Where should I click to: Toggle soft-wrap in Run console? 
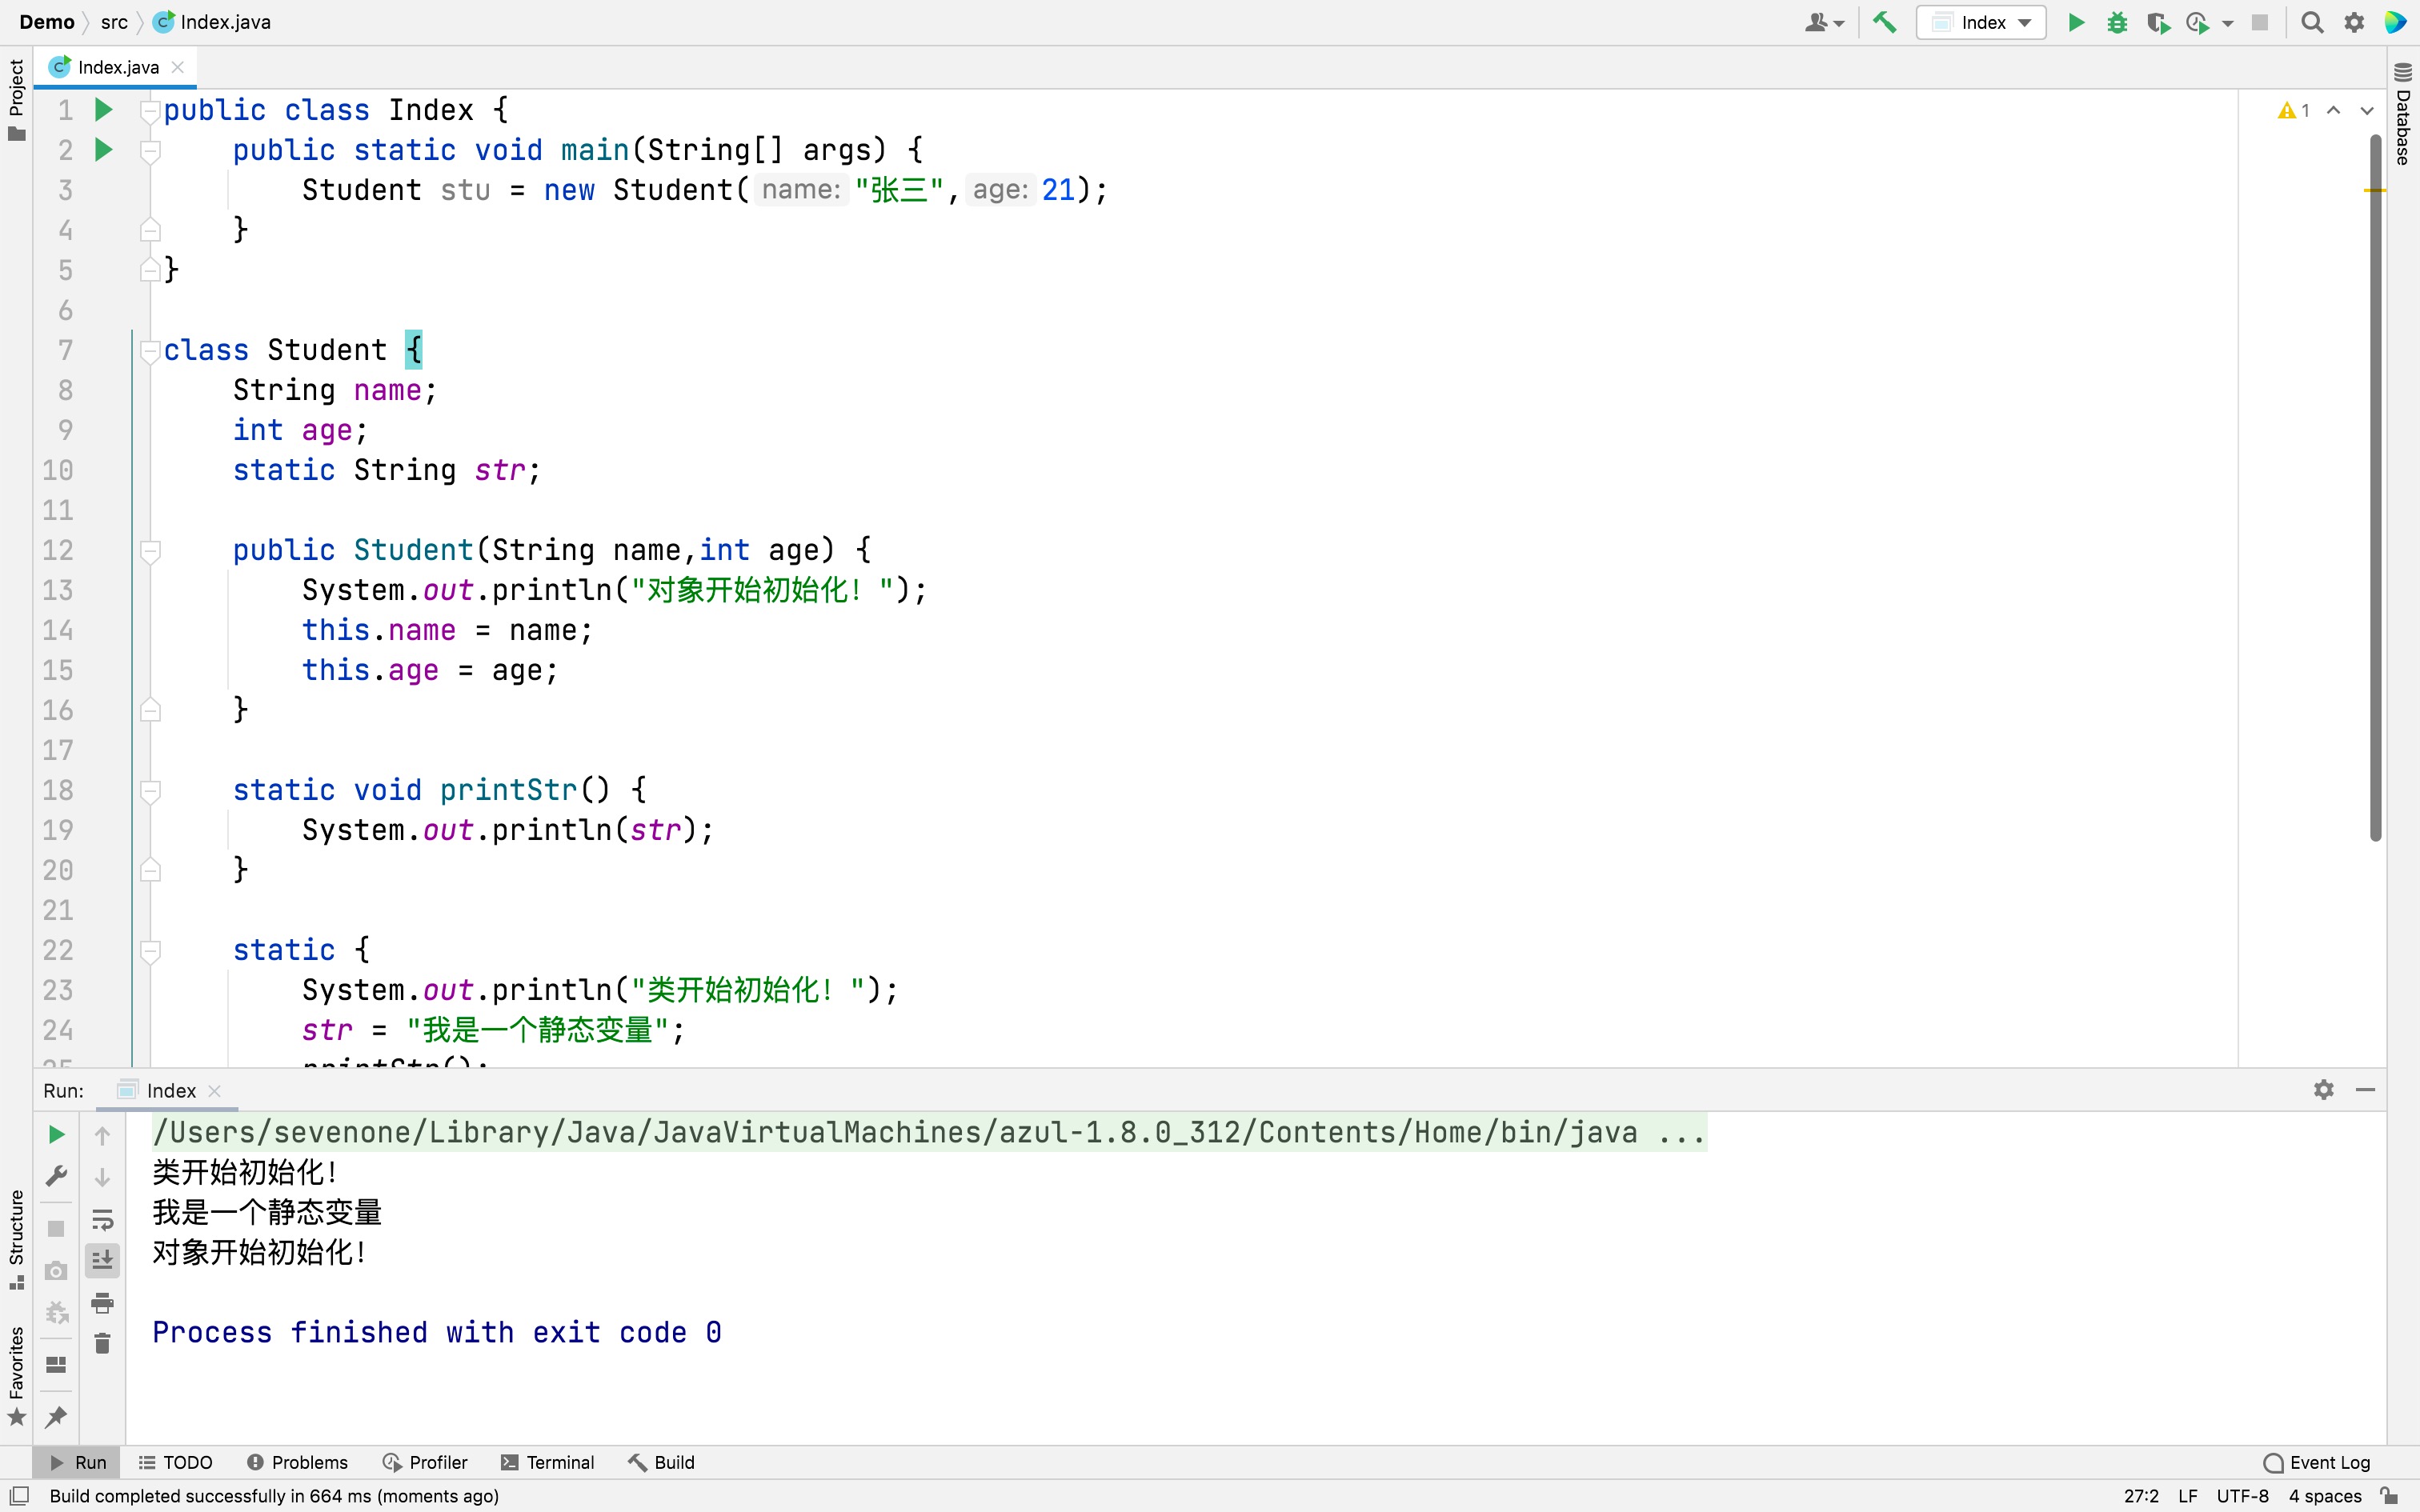pyautogui.click(x=102, y=1219)
